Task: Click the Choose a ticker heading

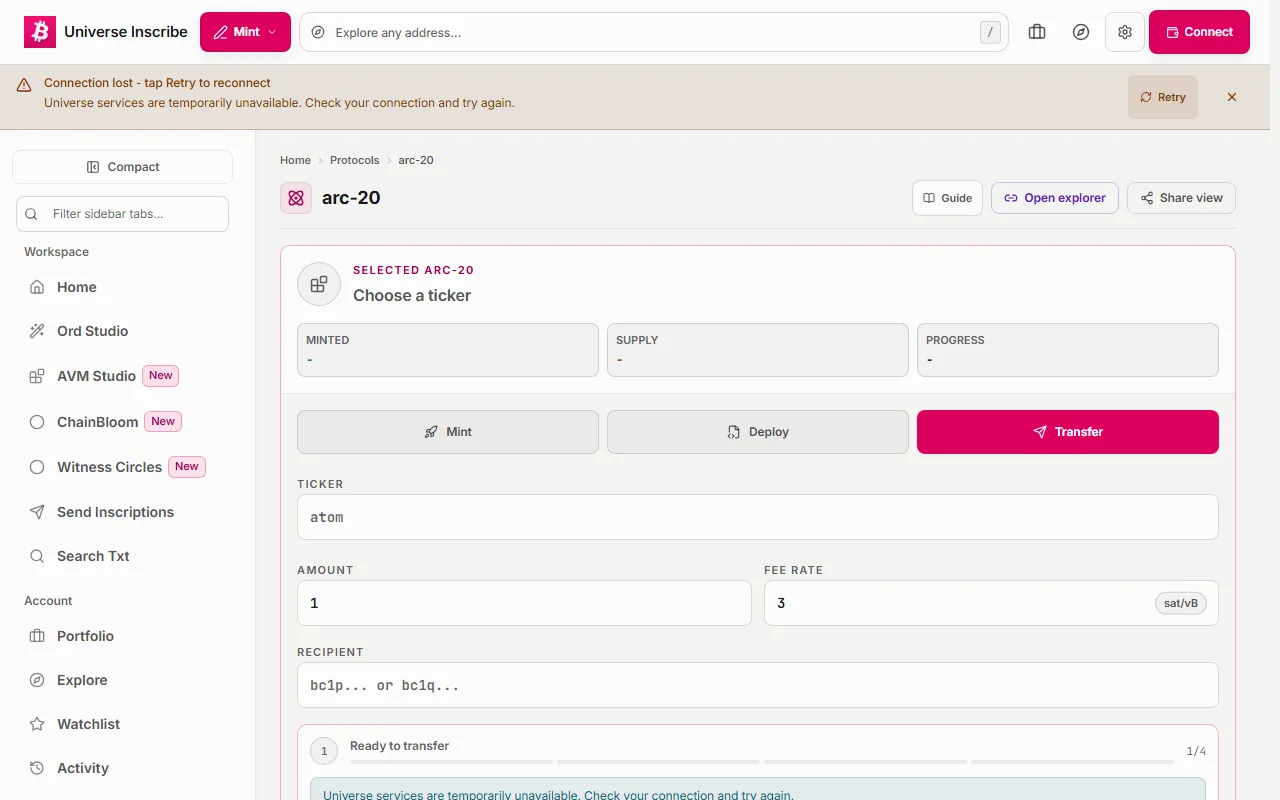Action: click(x=412, y=296)
